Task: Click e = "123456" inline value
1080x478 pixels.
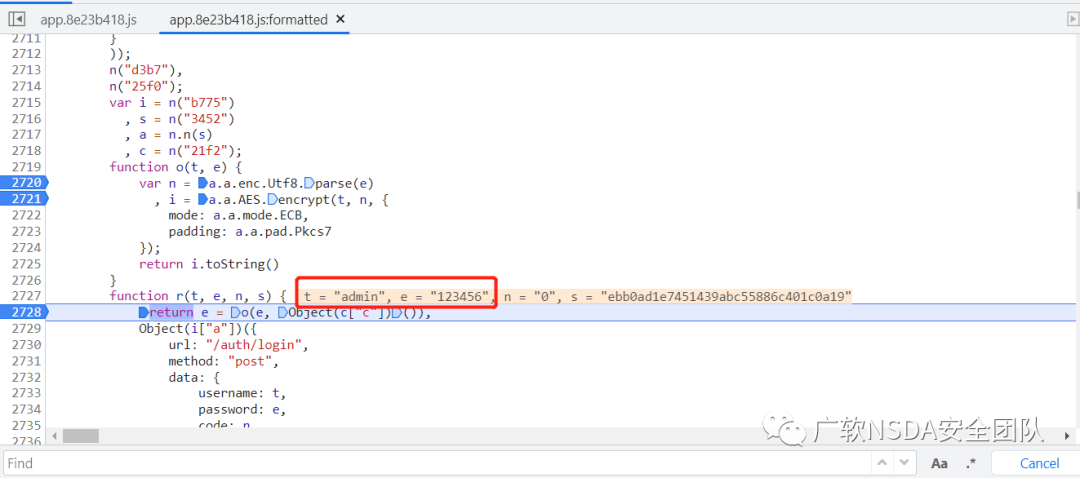Action: [x=444, y=295]
